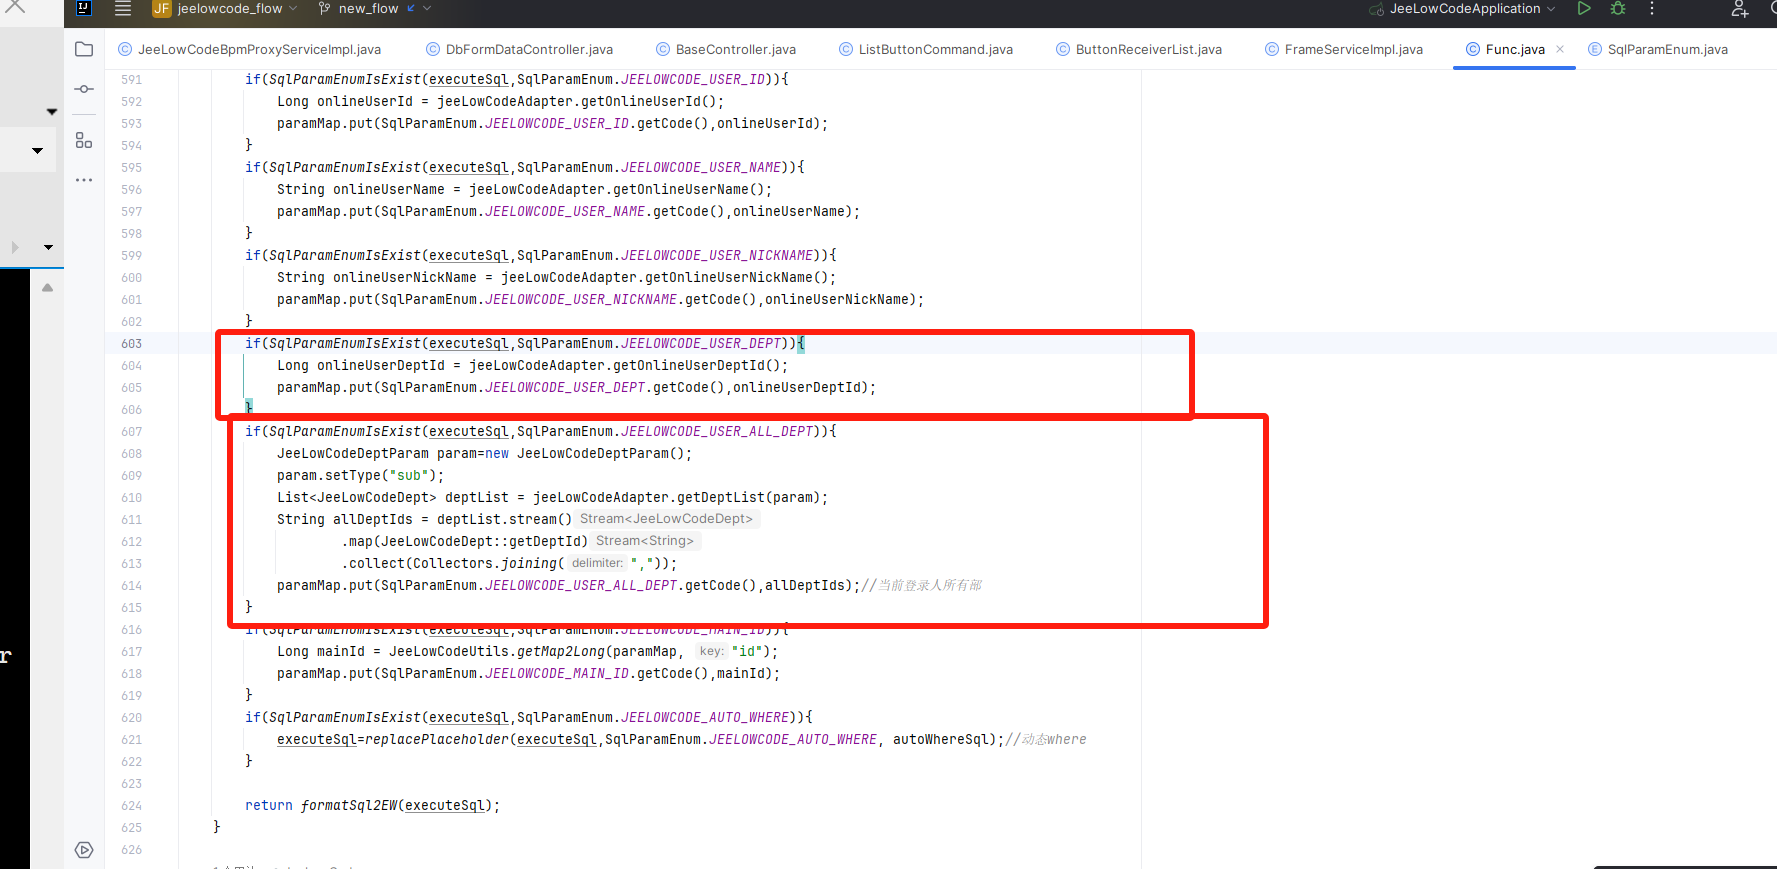The image size is (1777, 869).
Task: Click line number 603 in the gutter
Action: pos(132,343)
